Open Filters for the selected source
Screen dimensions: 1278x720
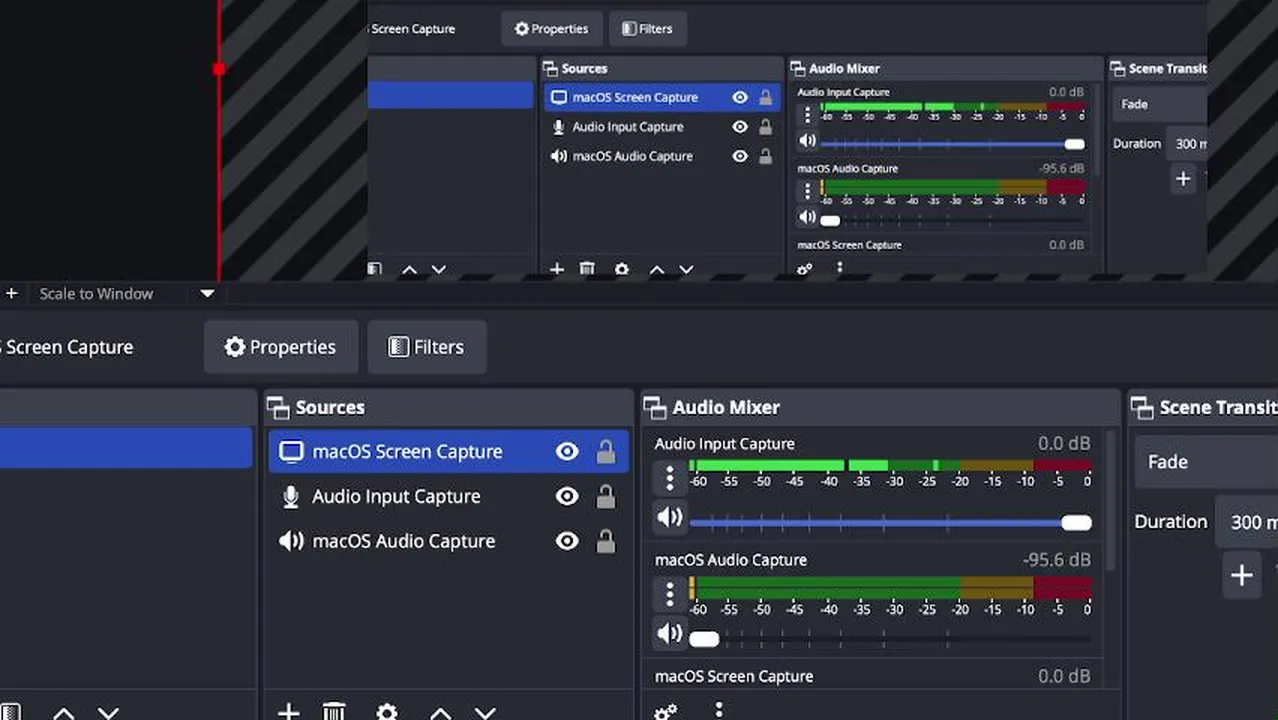tap(427, 347)
